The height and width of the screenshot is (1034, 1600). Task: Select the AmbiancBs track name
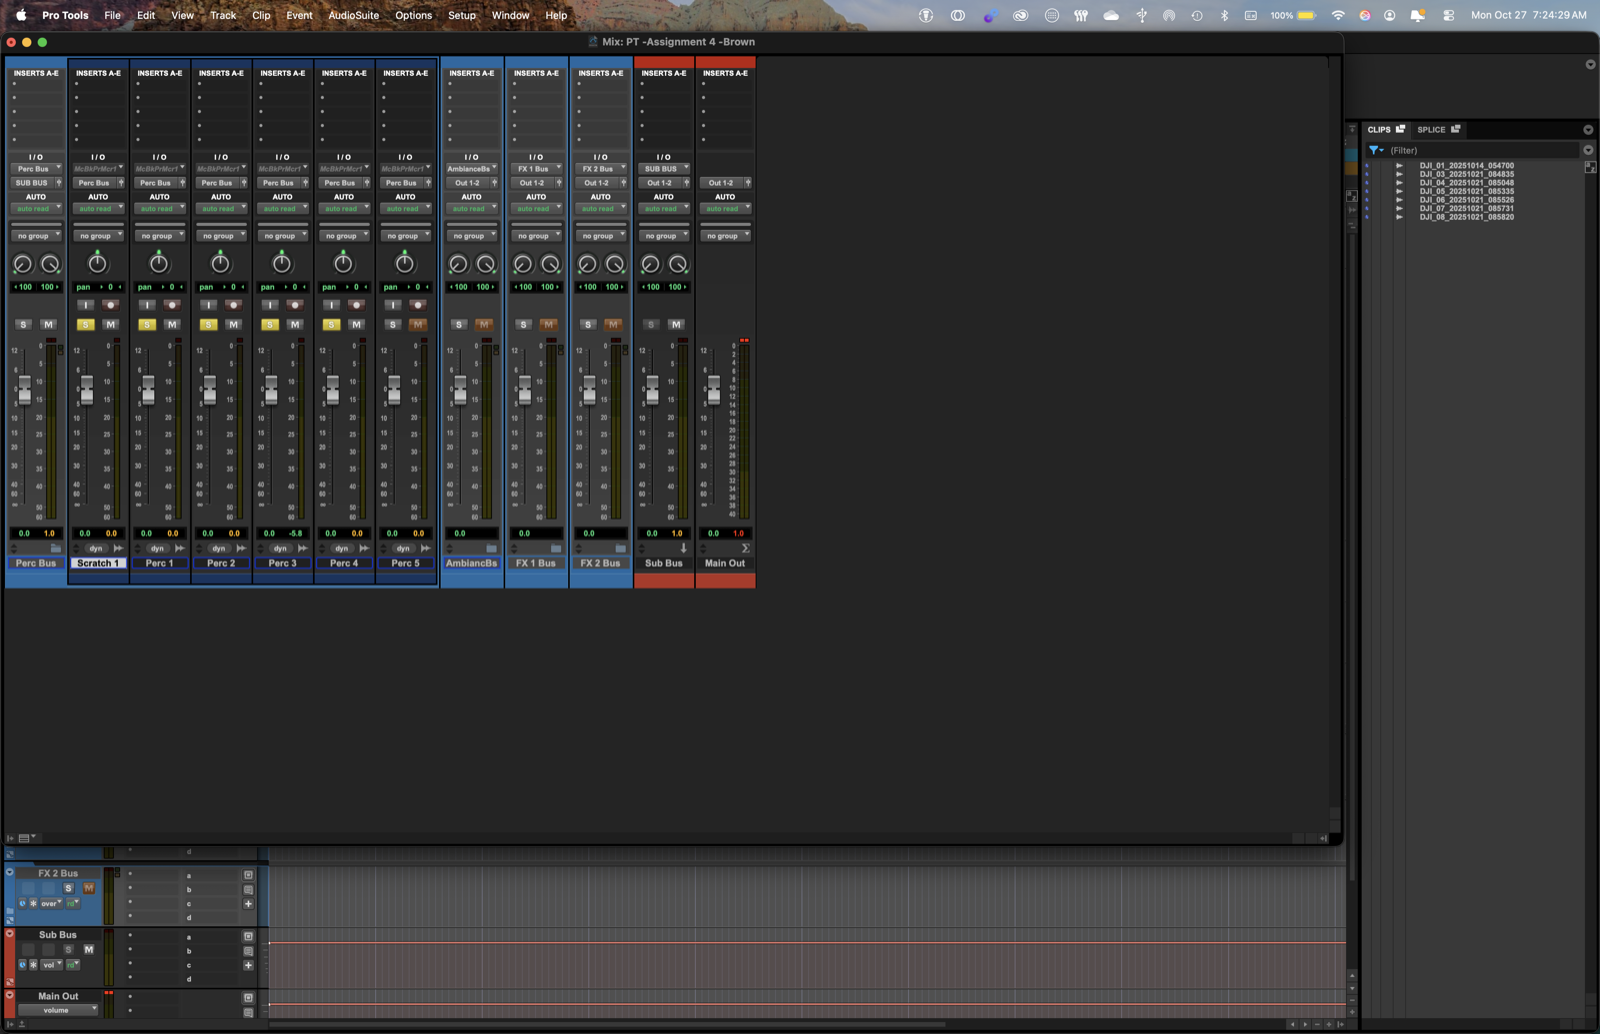[x=472, y=563]
